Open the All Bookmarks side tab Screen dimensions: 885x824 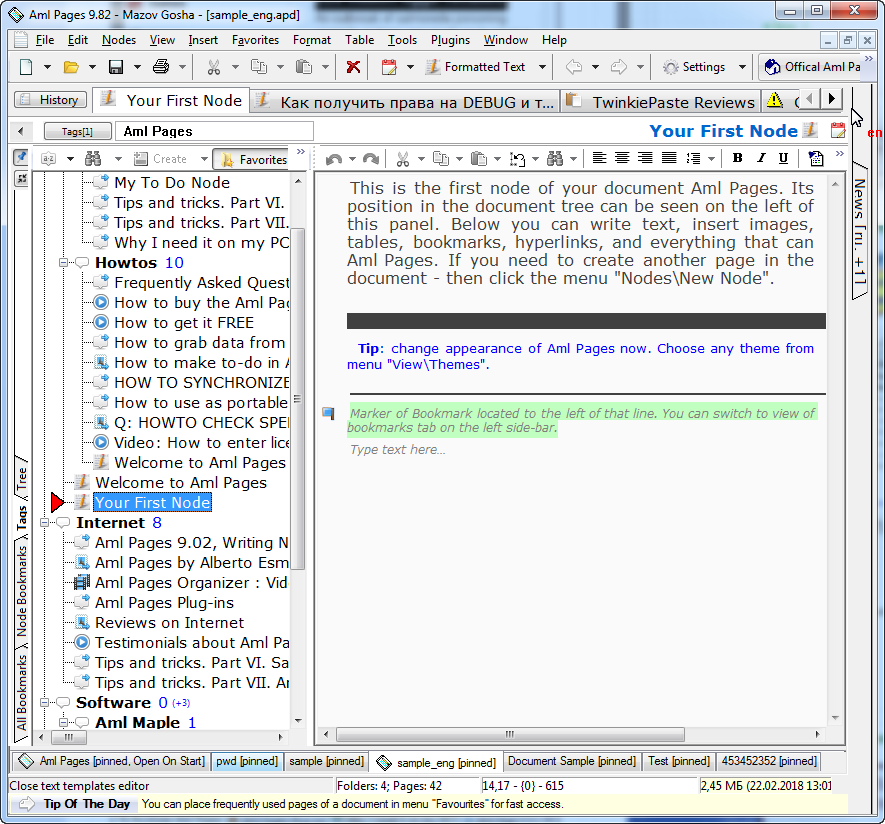(x=21, y=692)
